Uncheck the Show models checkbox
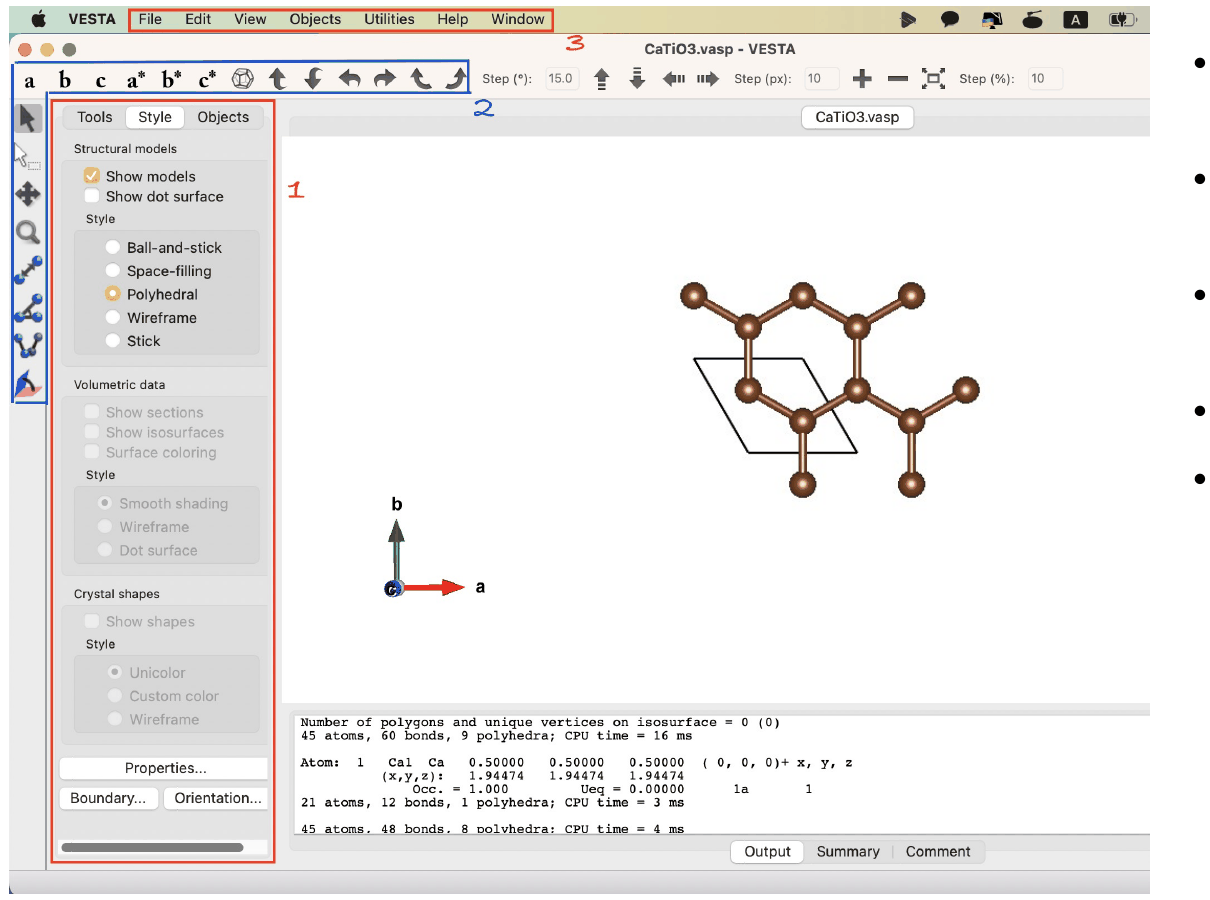 pyautogui.click(x=91, y=176)
